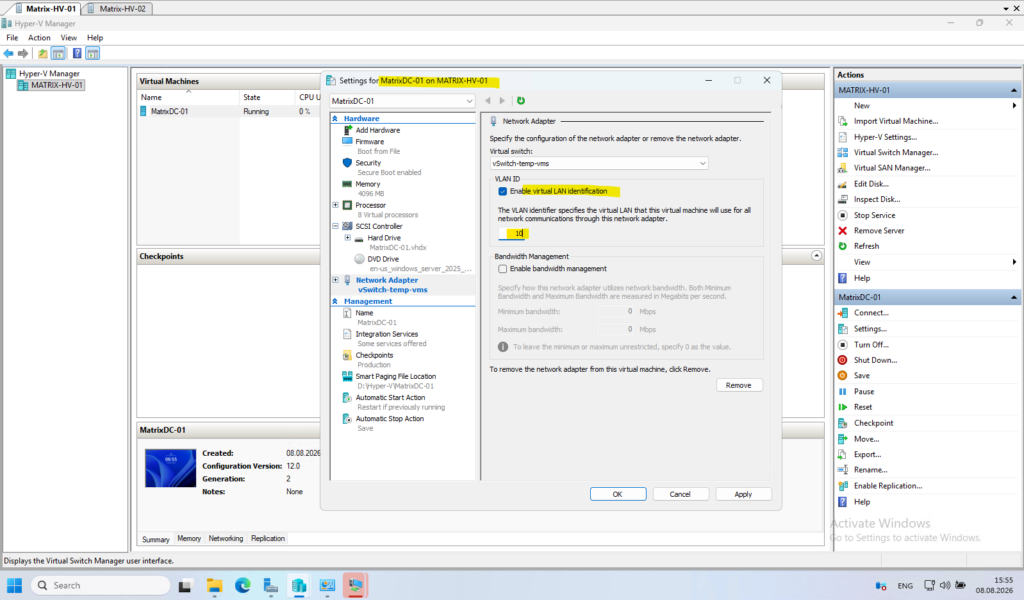Expand the Hard Drive node
This screenshot has height=600, width=1024.
347,238
